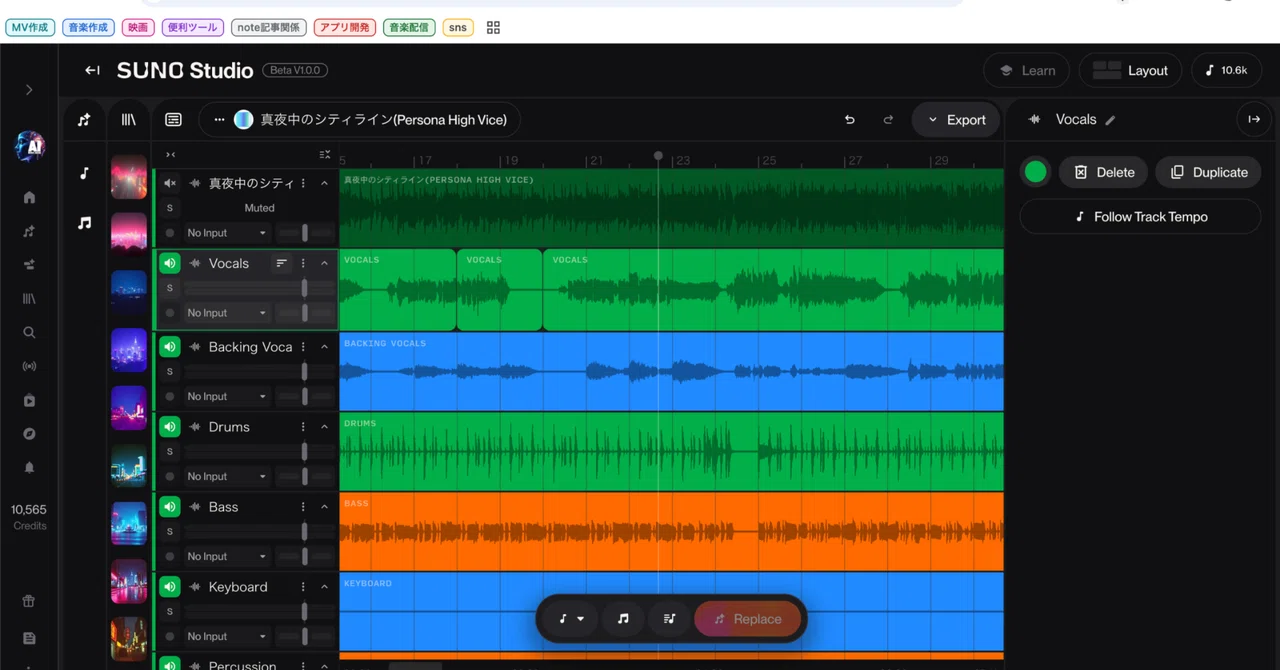
Task: Click the collapse panel arrow beside Vocals header
Action: pos(1254,119)
